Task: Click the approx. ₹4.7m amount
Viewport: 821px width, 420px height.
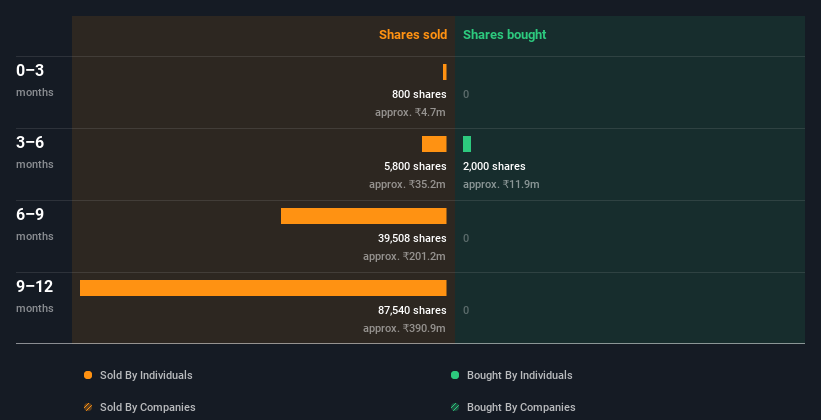Action: (x=410, y=112)
